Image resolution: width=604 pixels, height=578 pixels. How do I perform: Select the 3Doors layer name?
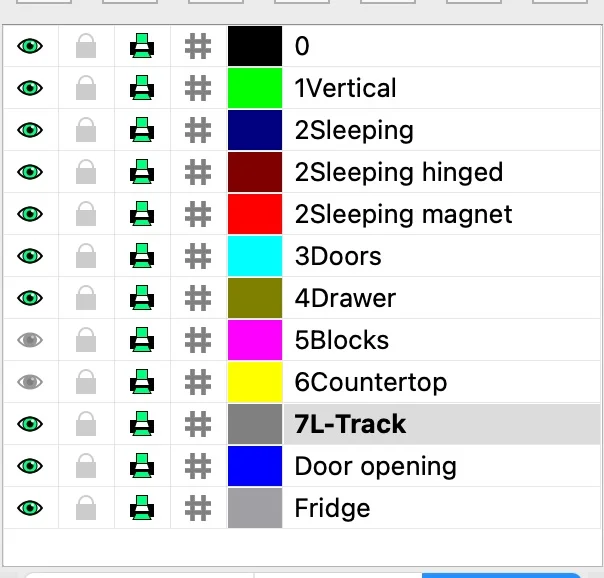[338, 257]
